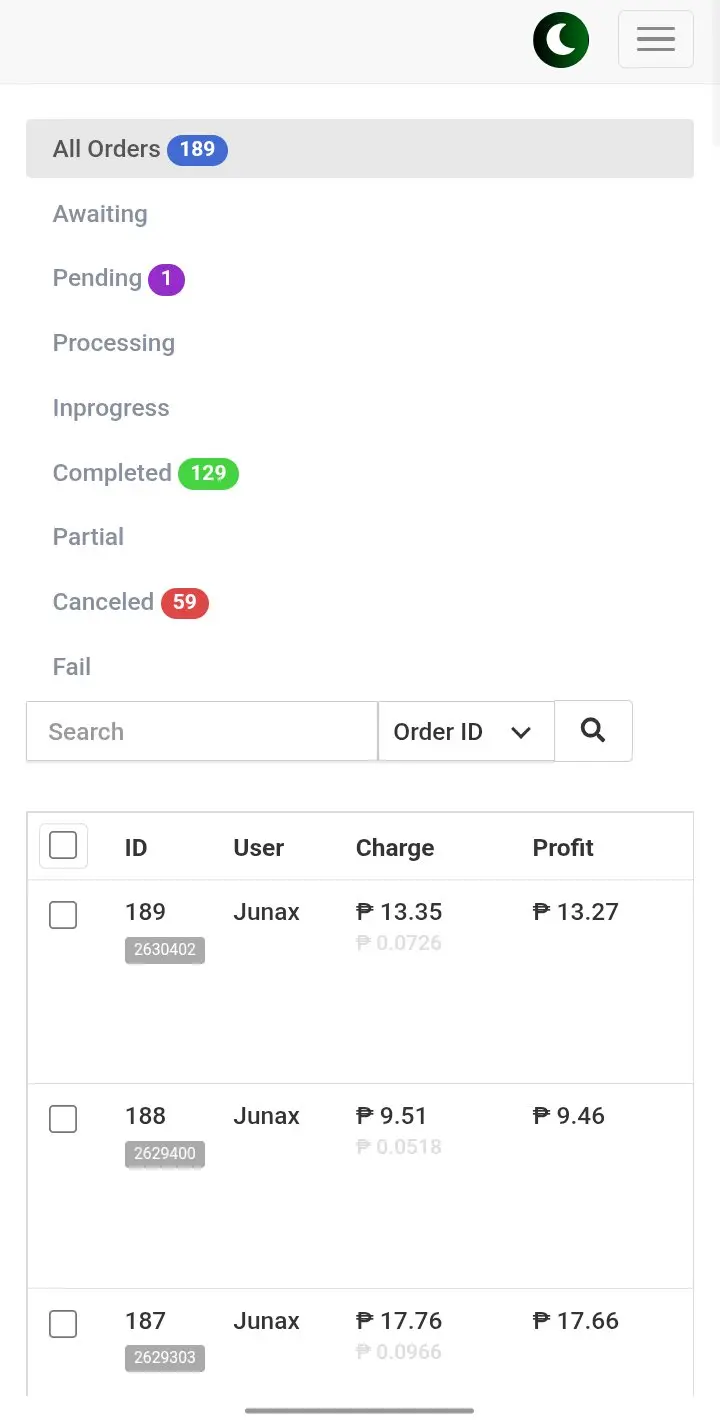Open the hamburger navigation menu
The image size is (720, 1424).
656,40
